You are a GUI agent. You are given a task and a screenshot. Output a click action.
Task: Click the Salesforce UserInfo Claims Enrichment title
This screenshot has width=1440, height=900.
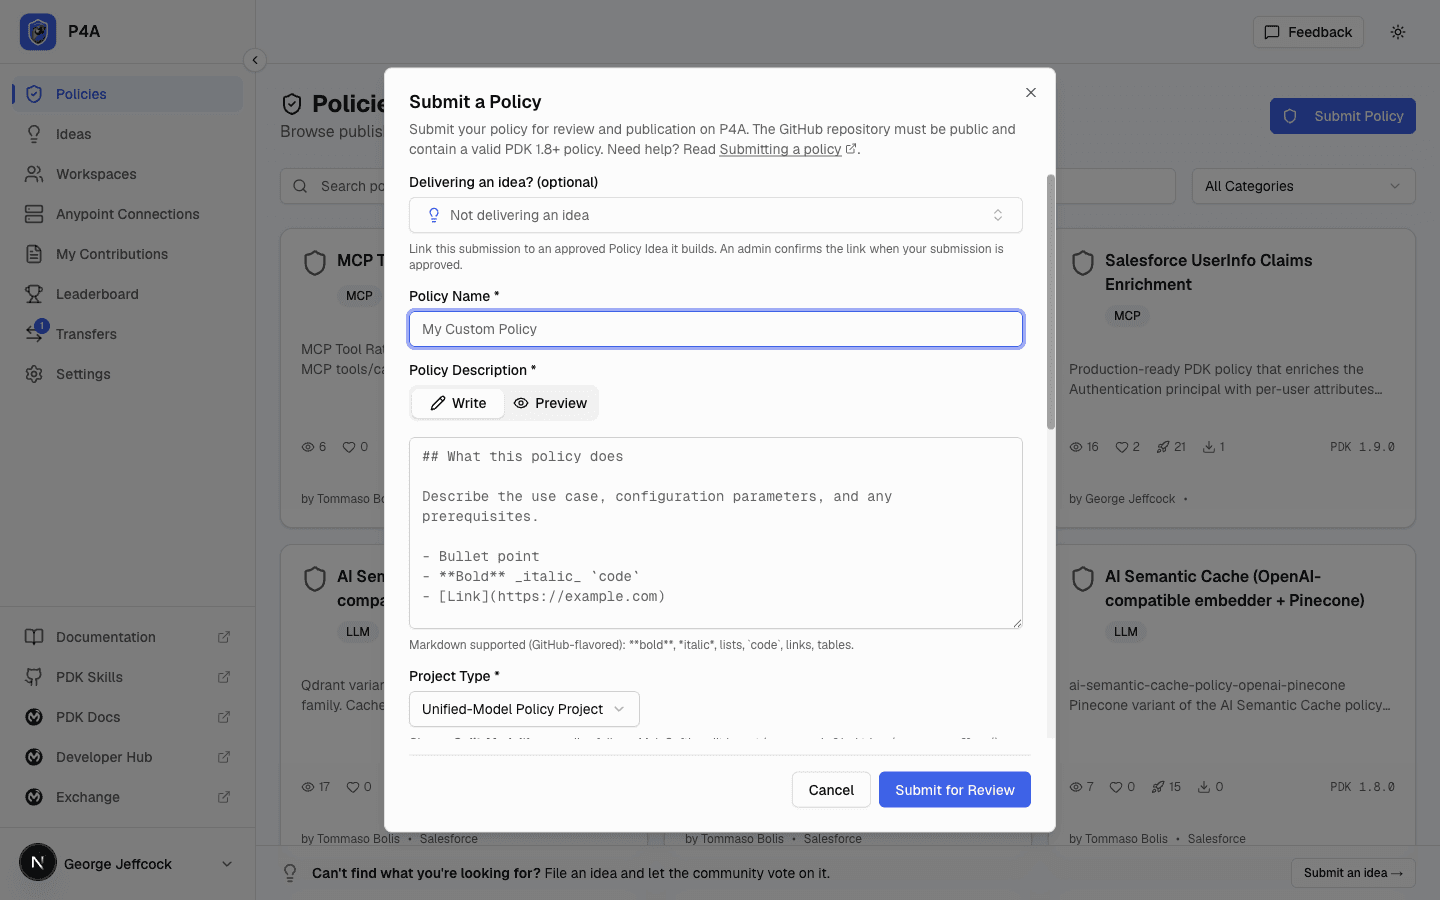[x=1208, y=272]
